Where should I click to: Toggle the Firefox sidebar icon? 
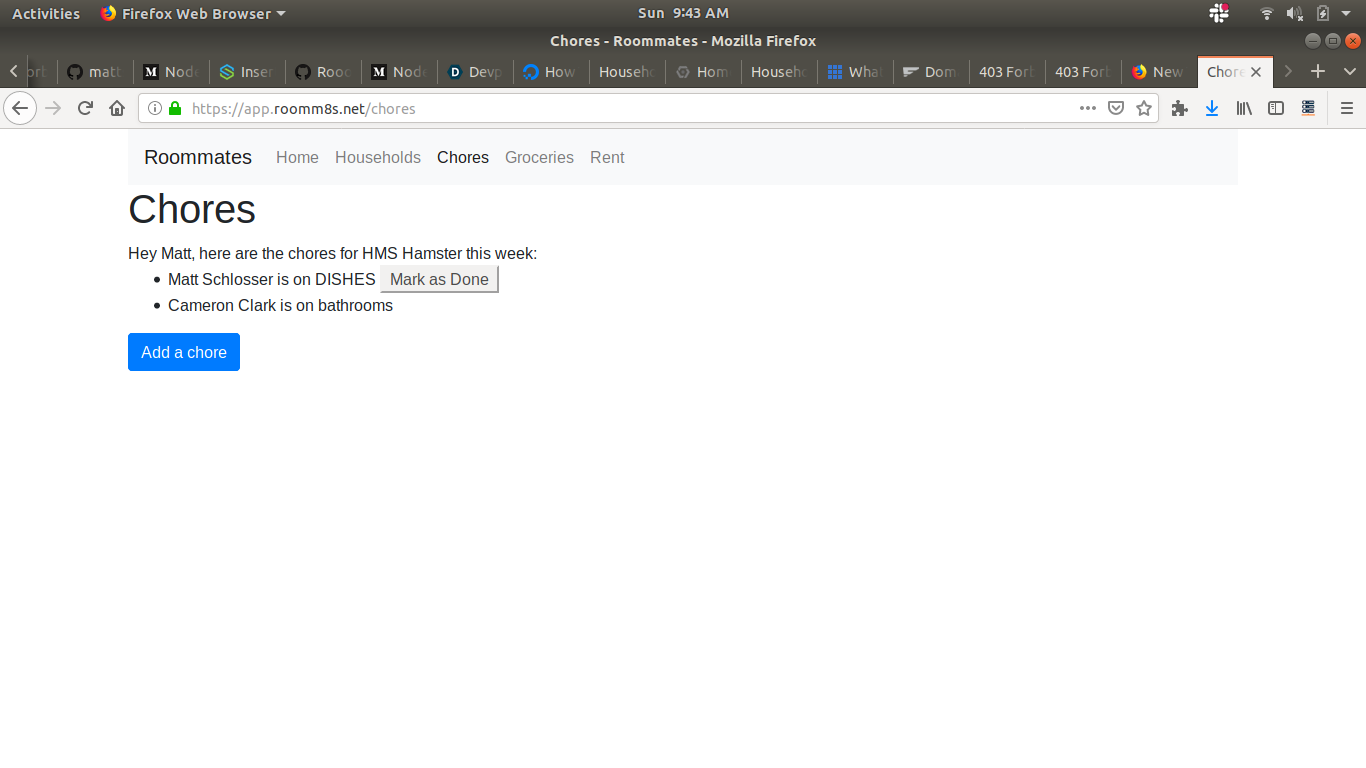pyautogui.click(x=1276, y=108)
